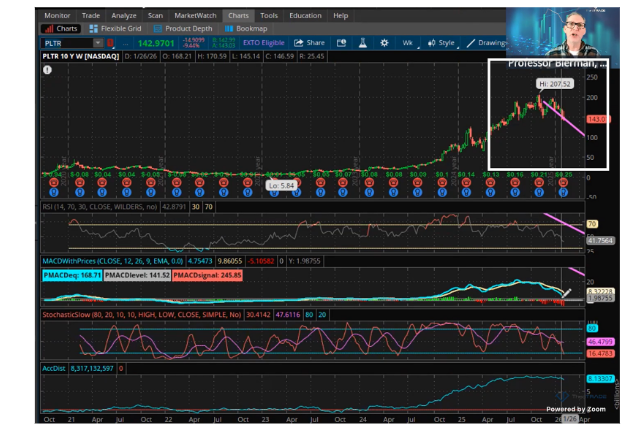The width and height of the screenshot is (639, 435).
Task: Open the Scan tab
Action: coord(155,15)
